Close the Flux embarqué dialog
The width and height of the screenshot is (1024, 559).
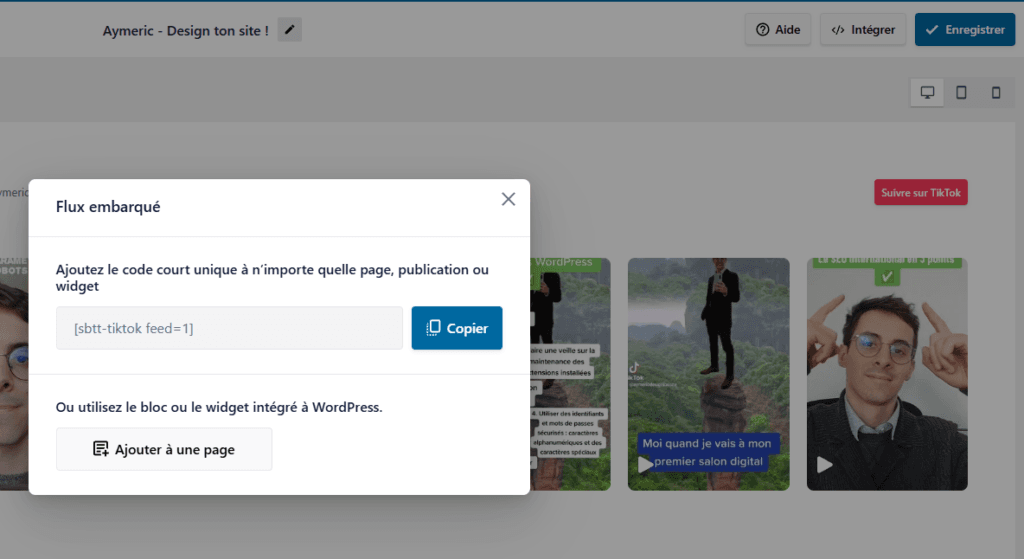(x=508, y=199)
